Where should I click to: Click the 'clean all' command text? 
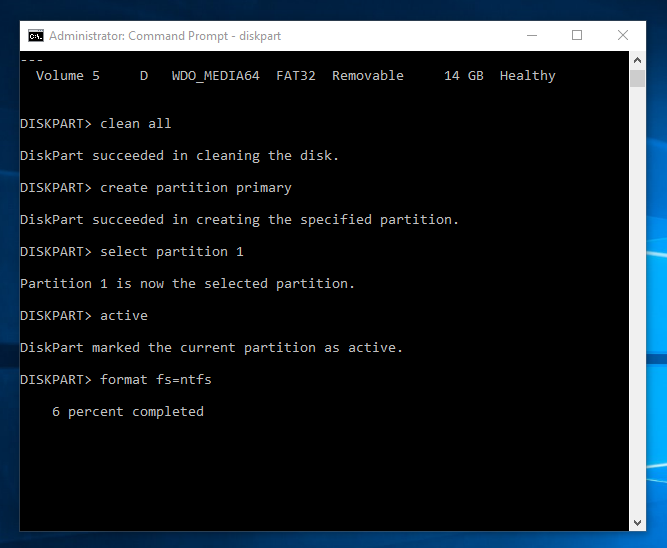136,124
